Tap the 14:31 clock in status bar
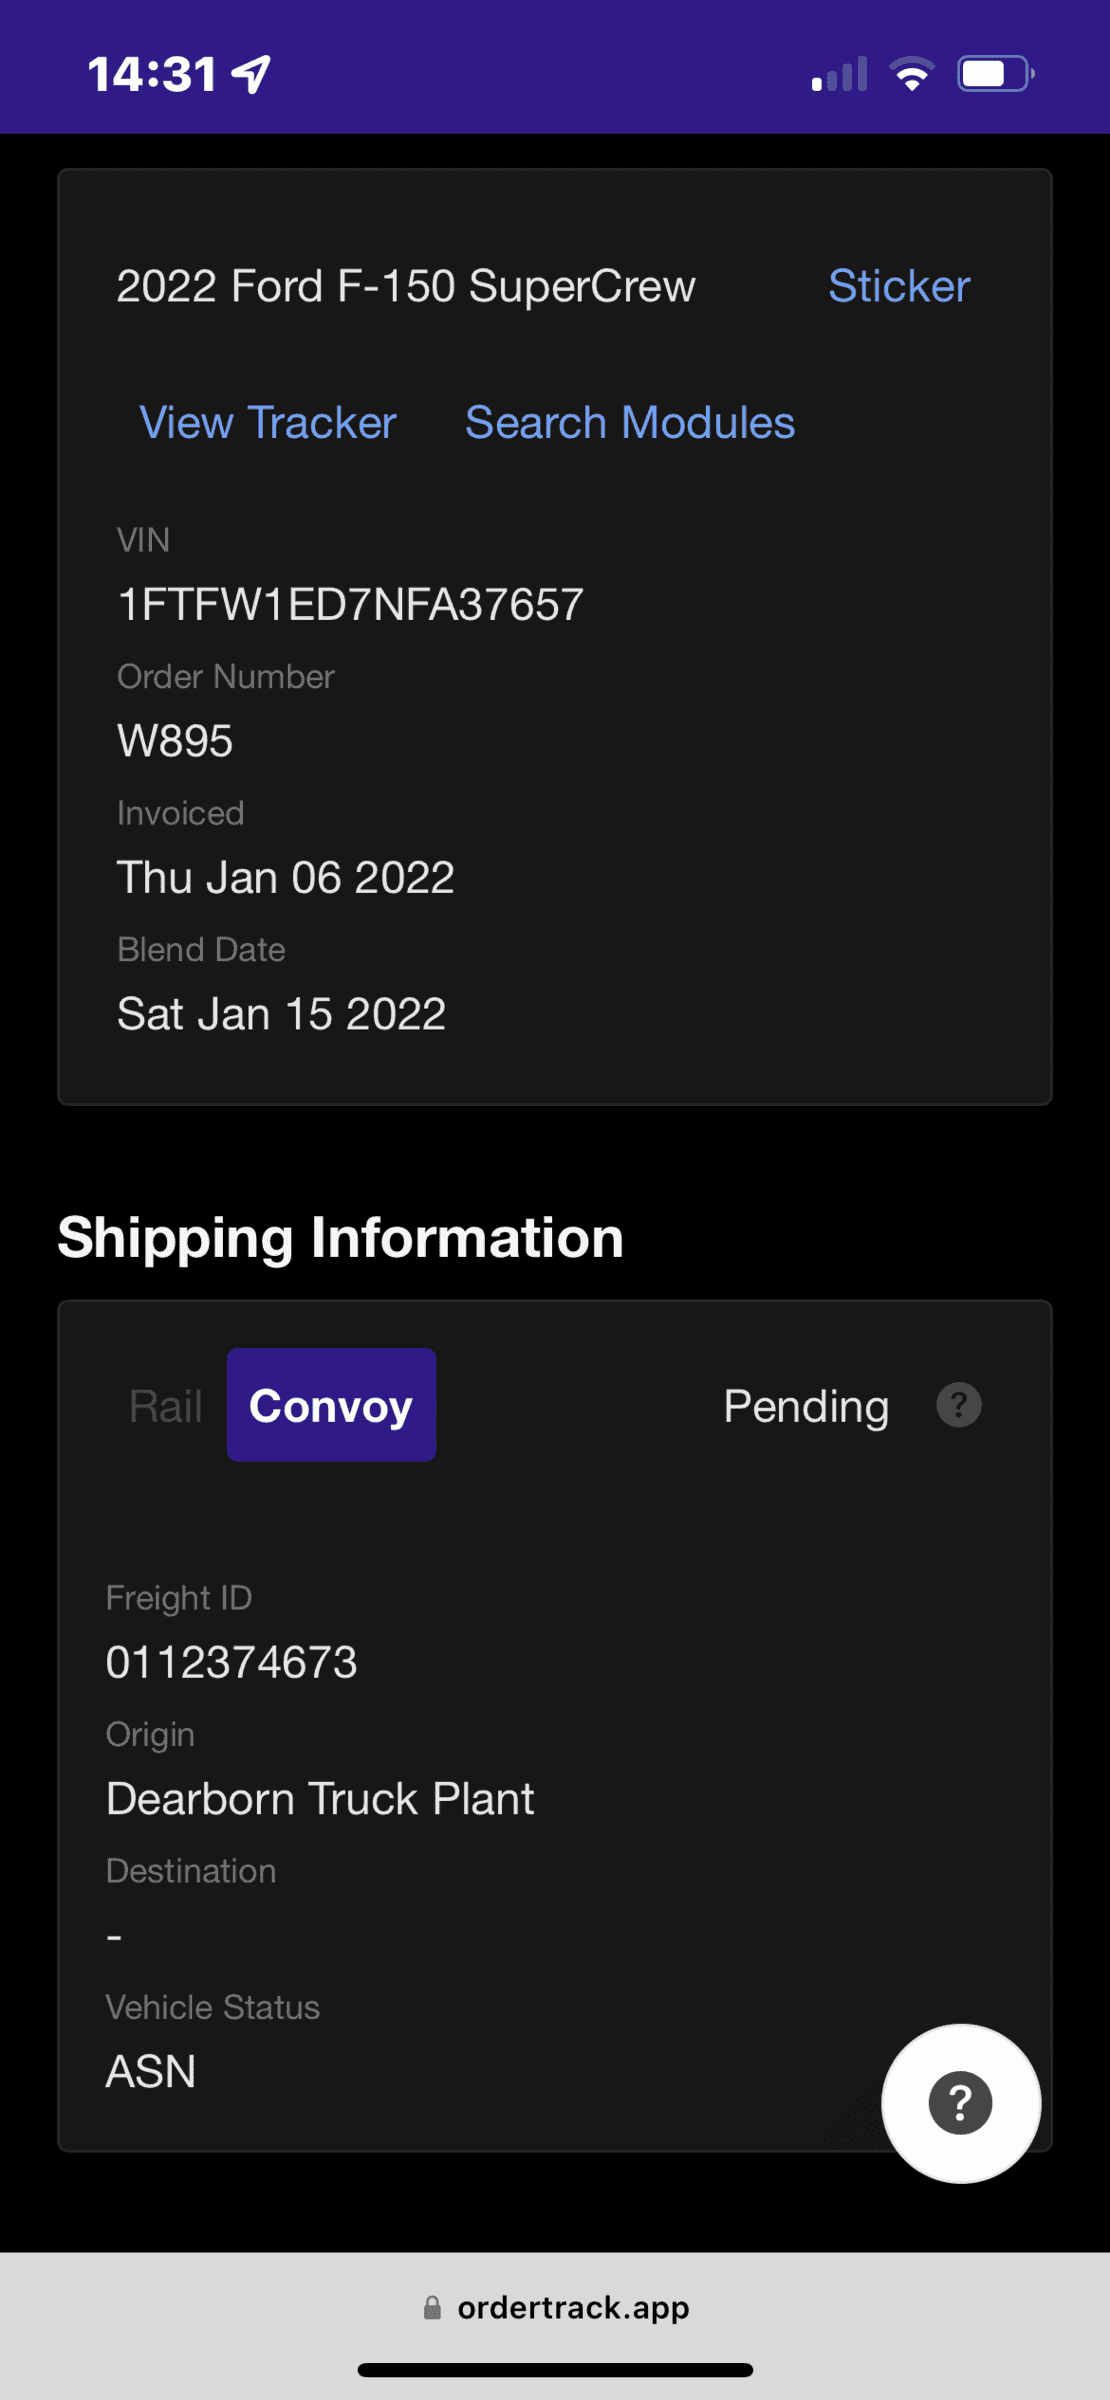 (152, 74)
